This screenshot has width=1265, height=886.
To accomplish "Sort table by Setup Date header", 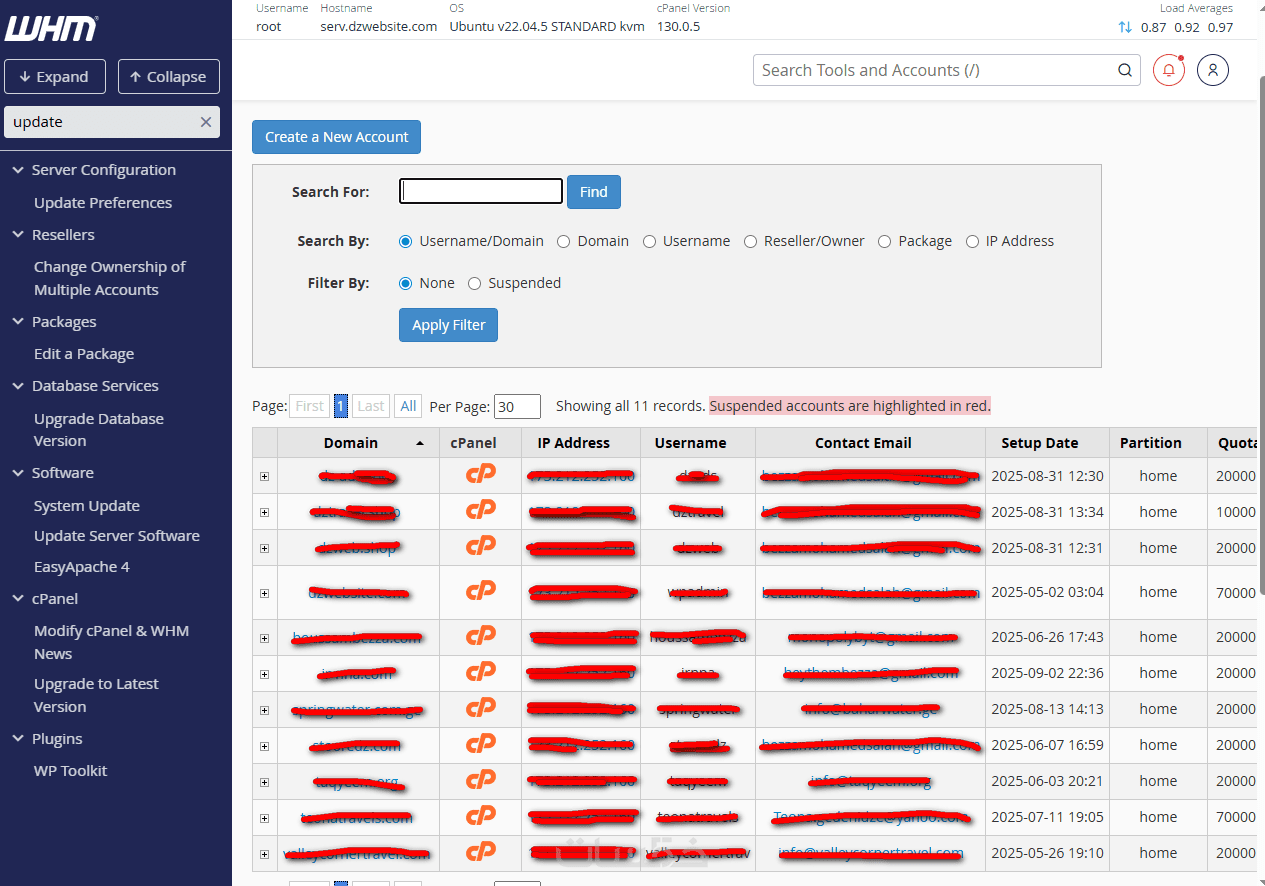I will pyautogui.click(x=1040, y=443).
